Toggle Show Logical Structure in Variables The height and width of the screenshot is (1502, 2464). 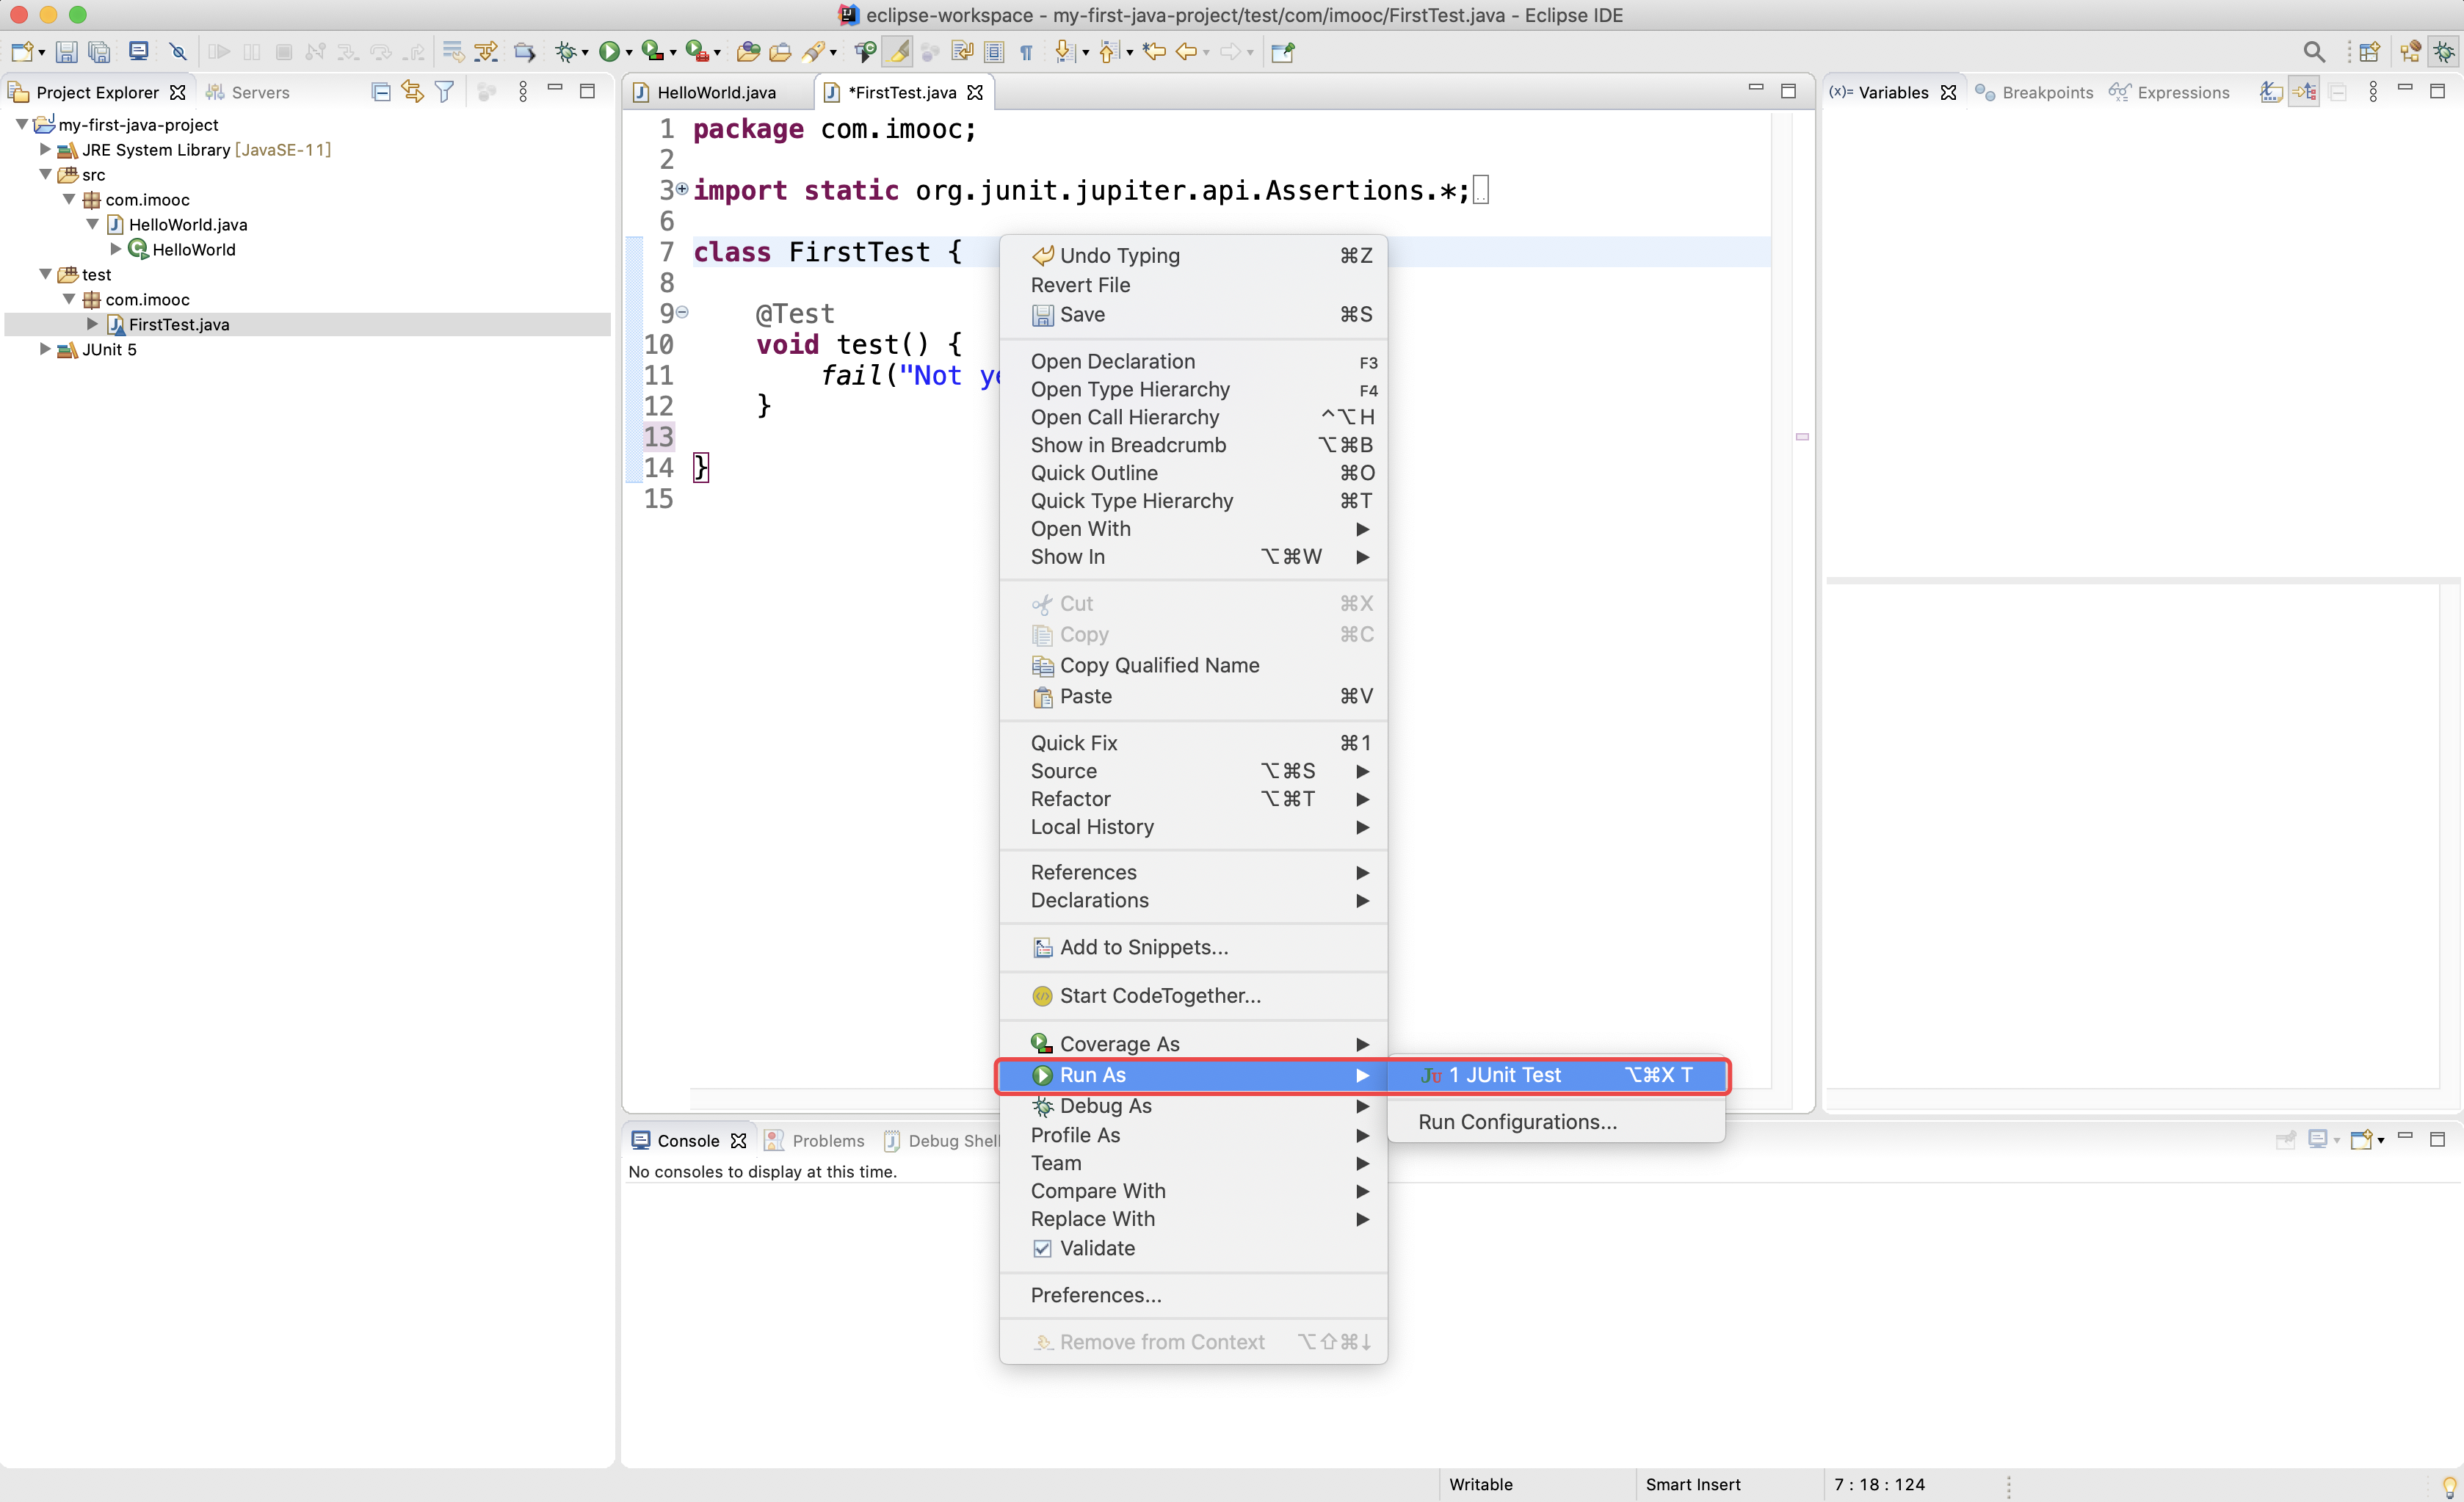click(2304, 92)
